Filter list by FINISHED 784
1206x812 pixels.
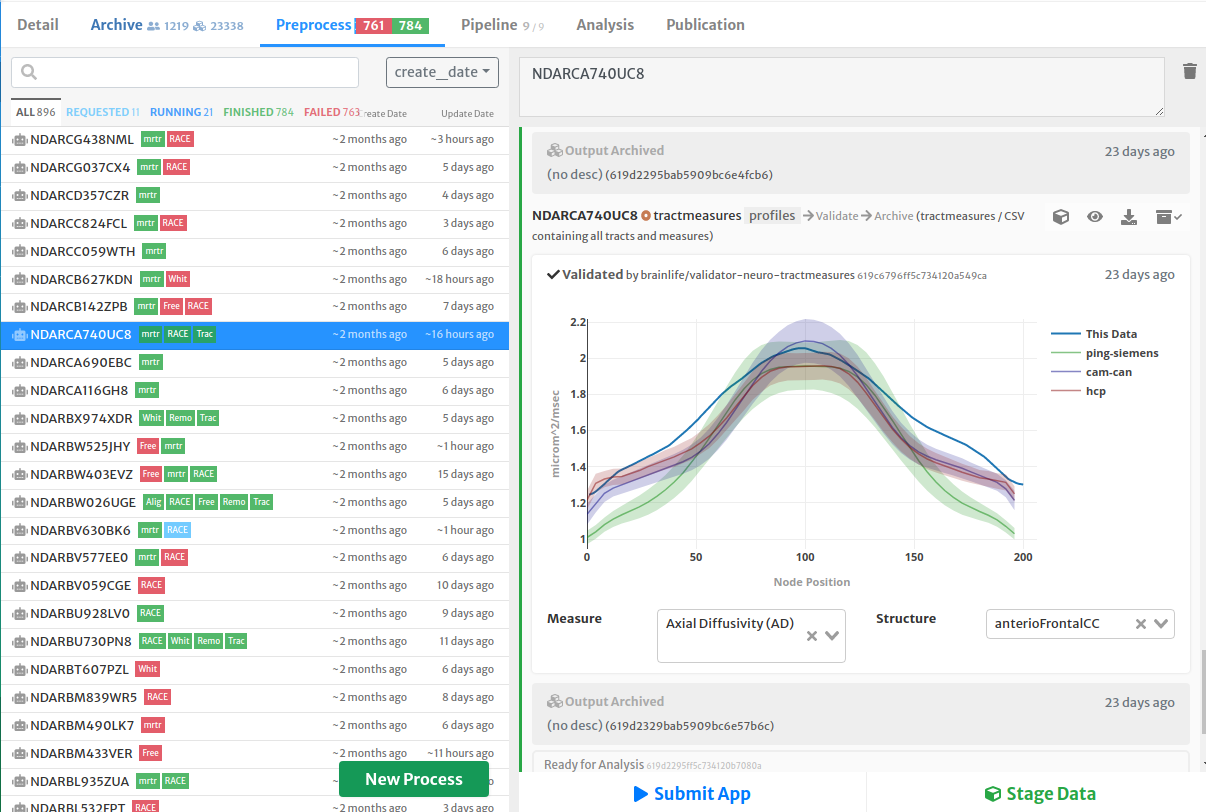(258, 112)
